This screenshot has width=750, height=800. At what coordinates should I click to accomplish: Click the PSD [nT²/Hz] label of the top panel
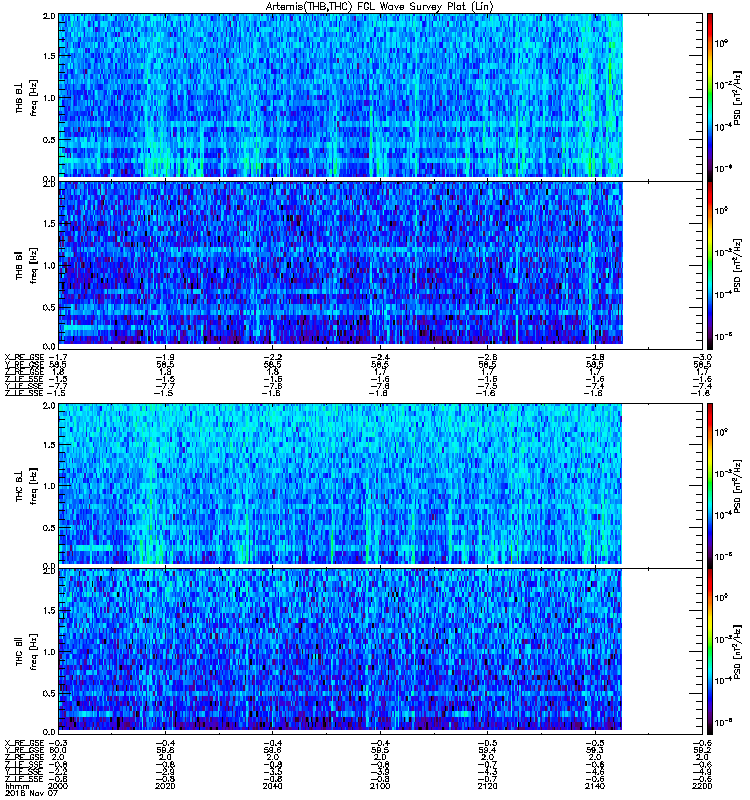pyautogui.click(x=738, y=98)
